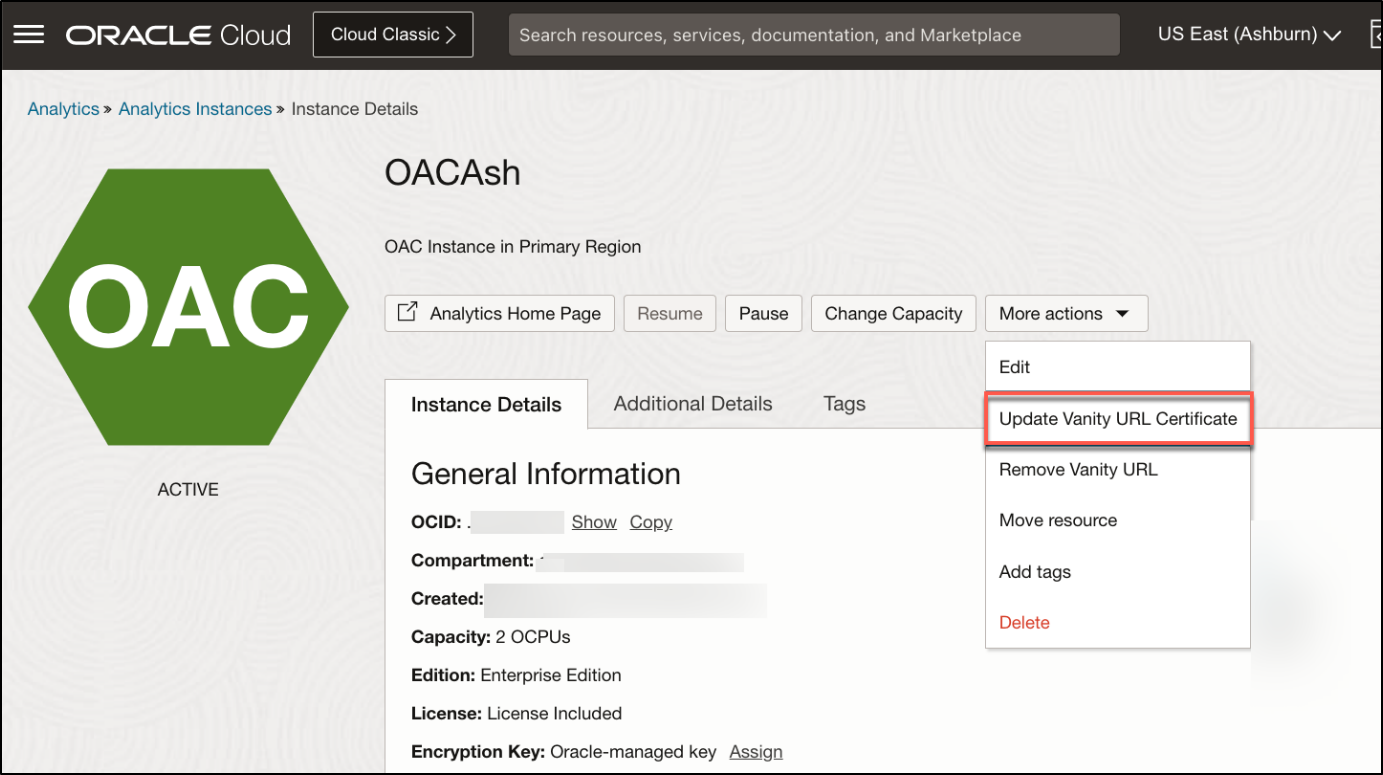Pause the analytics instance

pyautogui.click(x=763, y=313)
